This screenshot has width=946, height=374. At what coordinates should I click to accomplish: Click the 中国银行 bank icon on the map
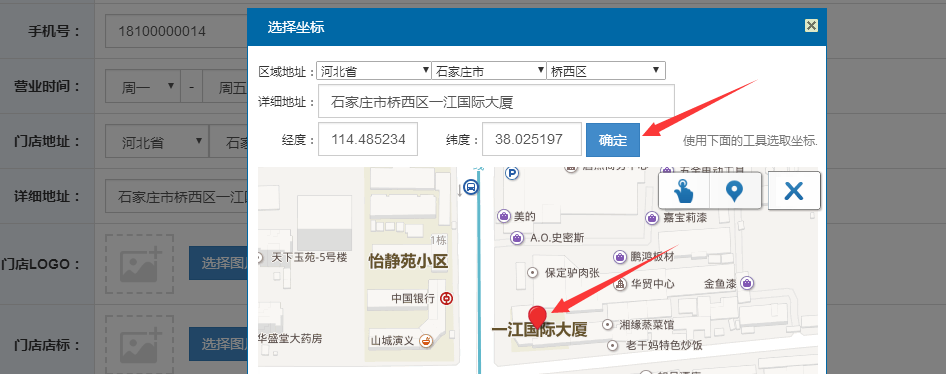click(x=446, y=298)
